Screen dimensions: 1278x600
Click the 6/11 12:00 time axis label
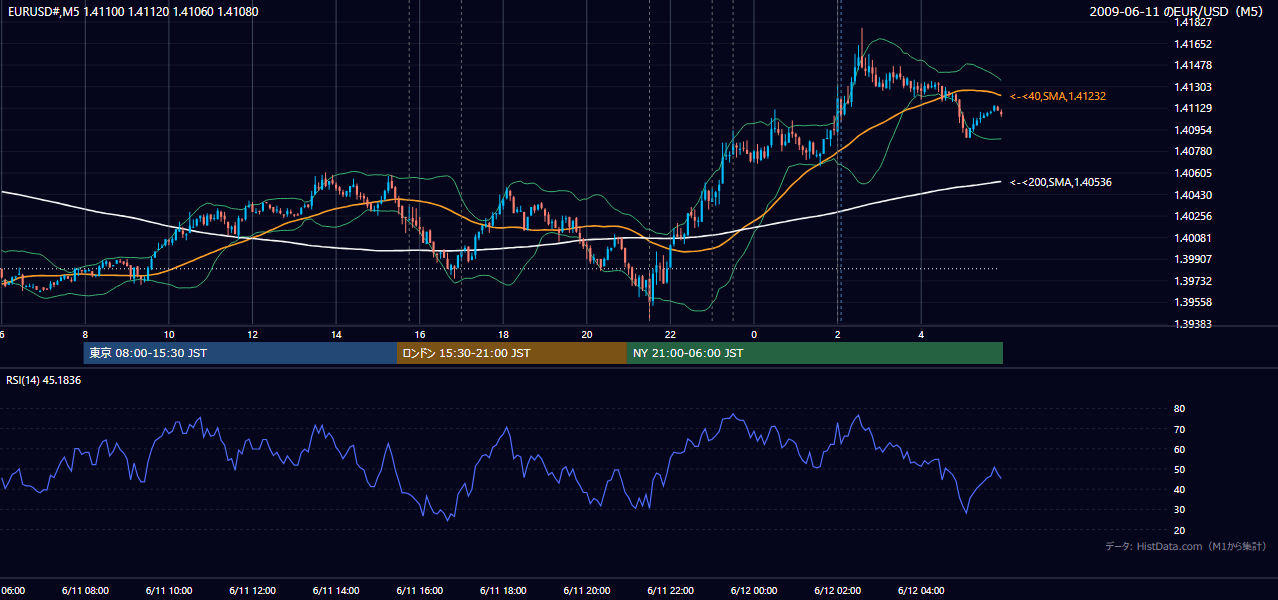coord(252,590)
